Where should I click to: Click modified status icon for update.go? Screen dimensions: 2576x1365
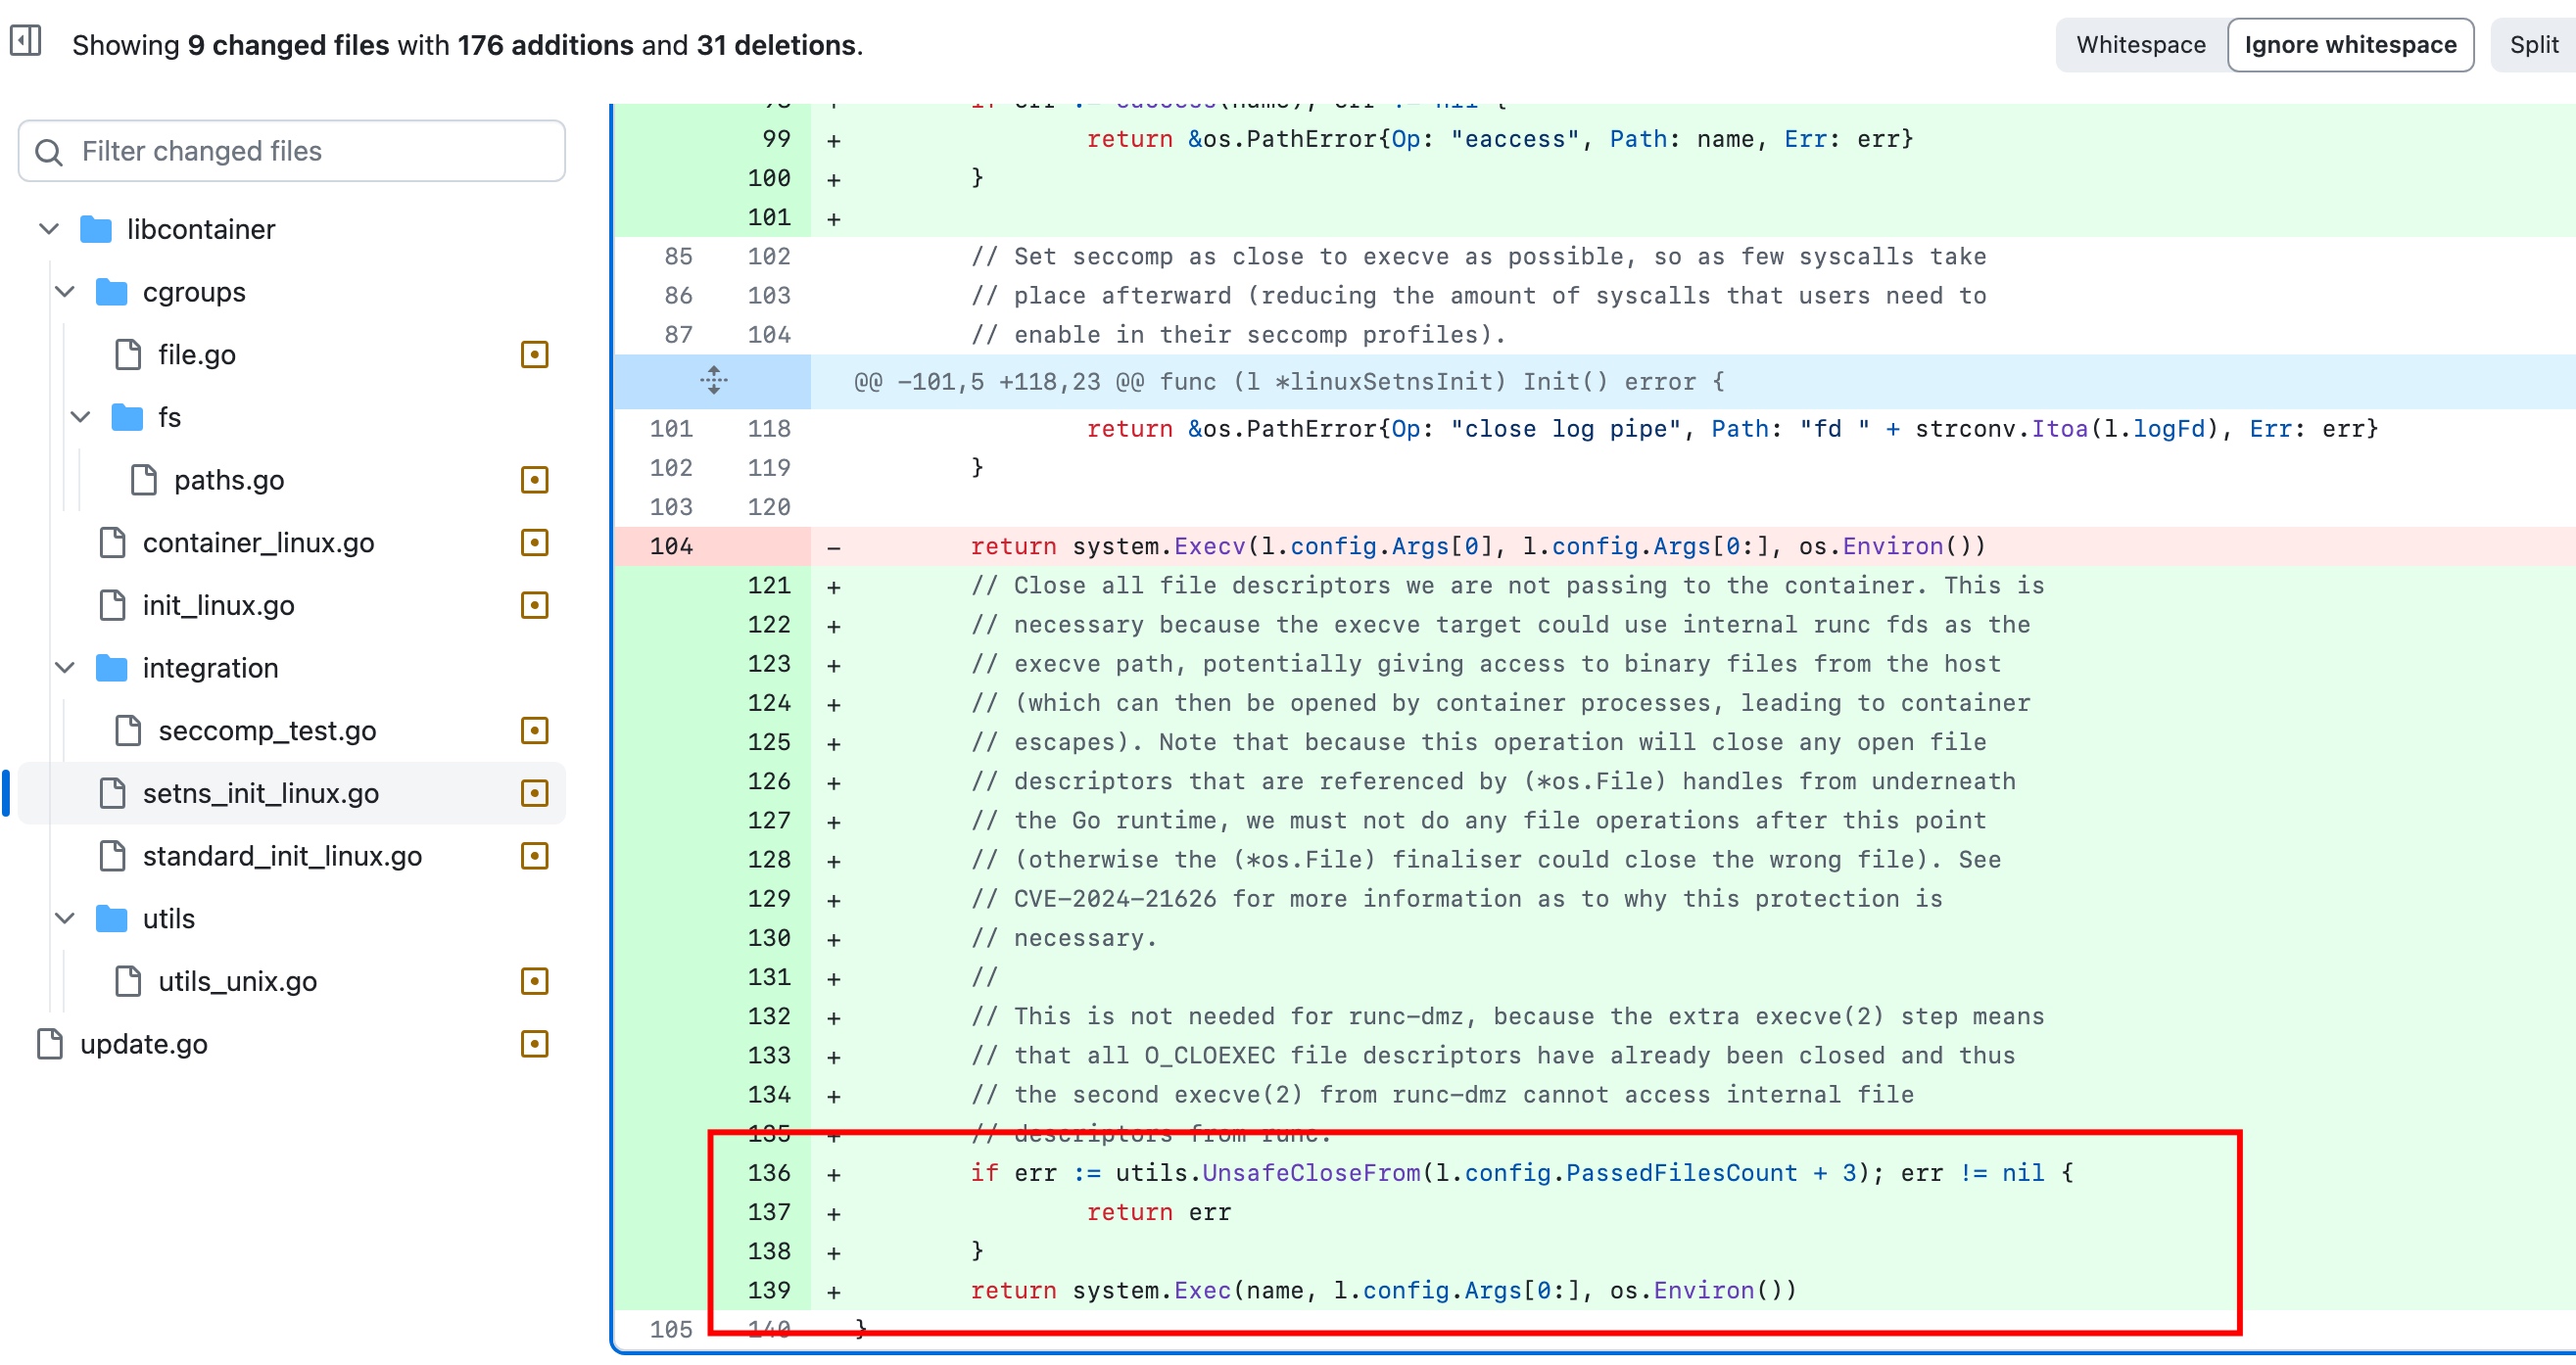(535, 1045)
